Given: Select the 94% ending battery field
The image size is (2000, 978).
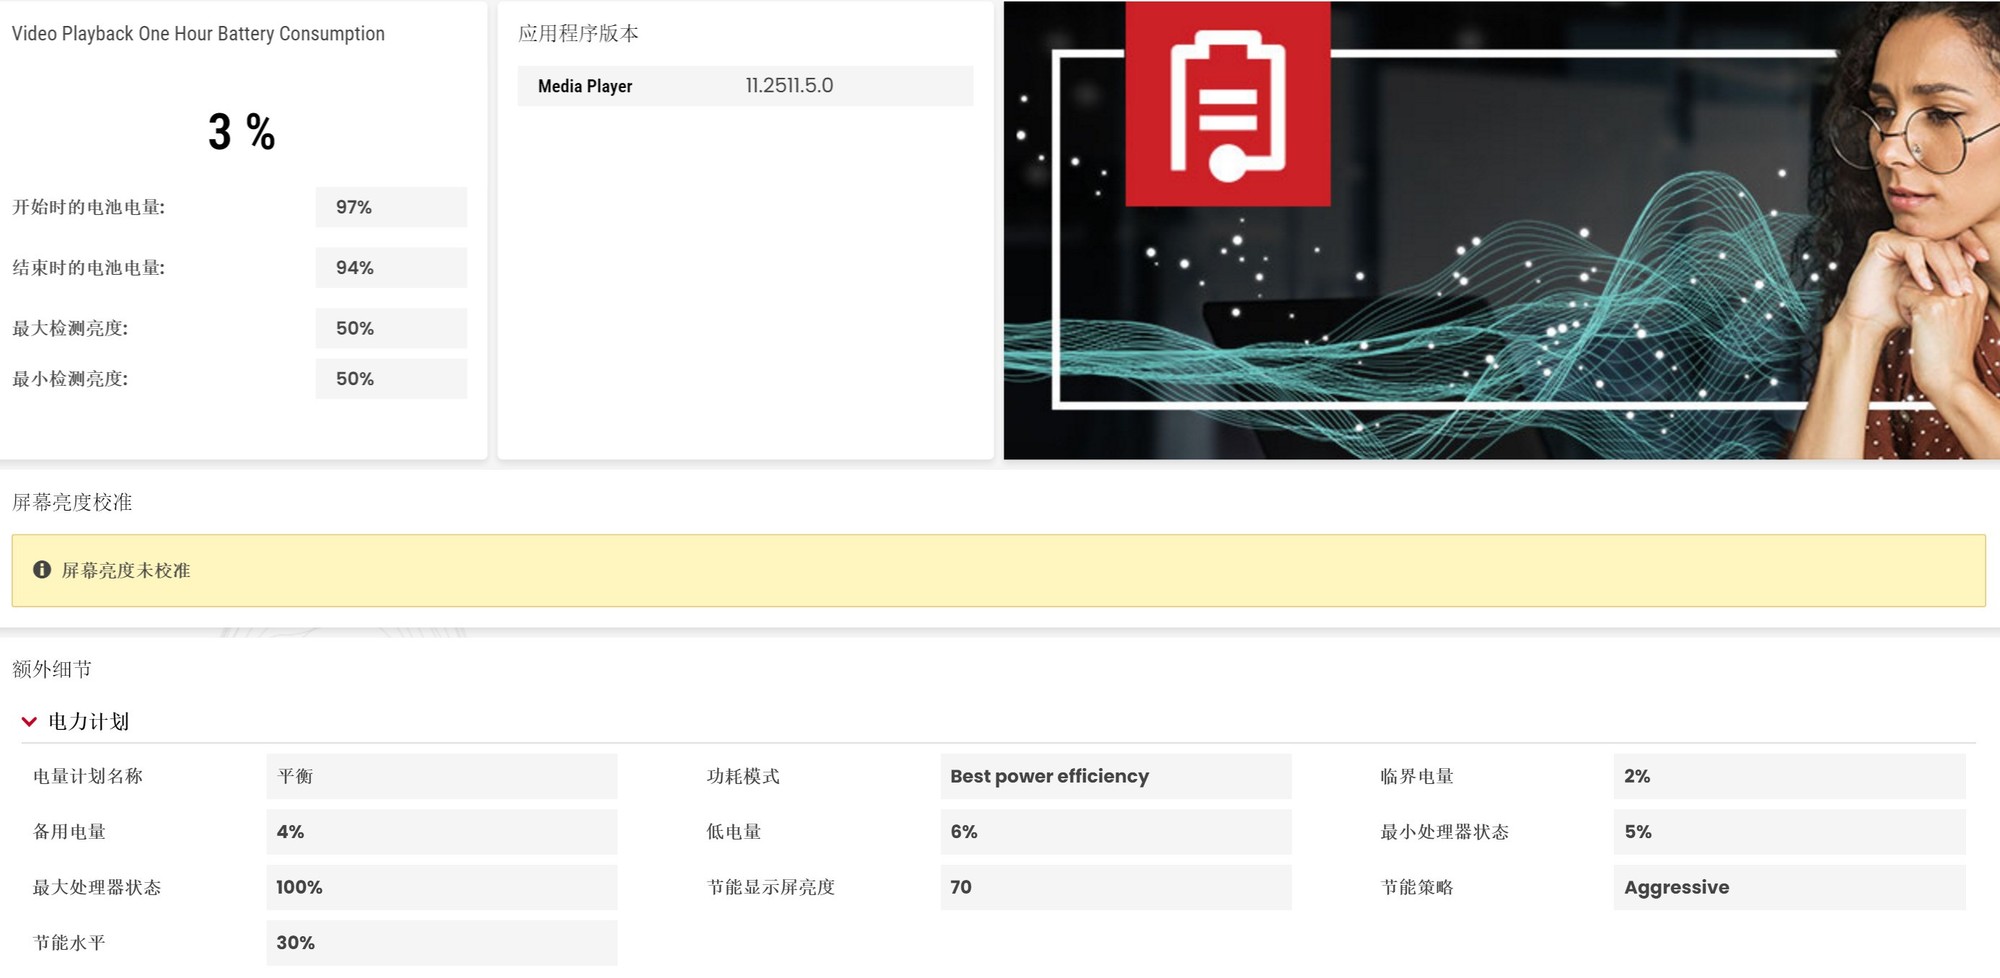Looking at the screenshot, I should (x=391, y=267).
